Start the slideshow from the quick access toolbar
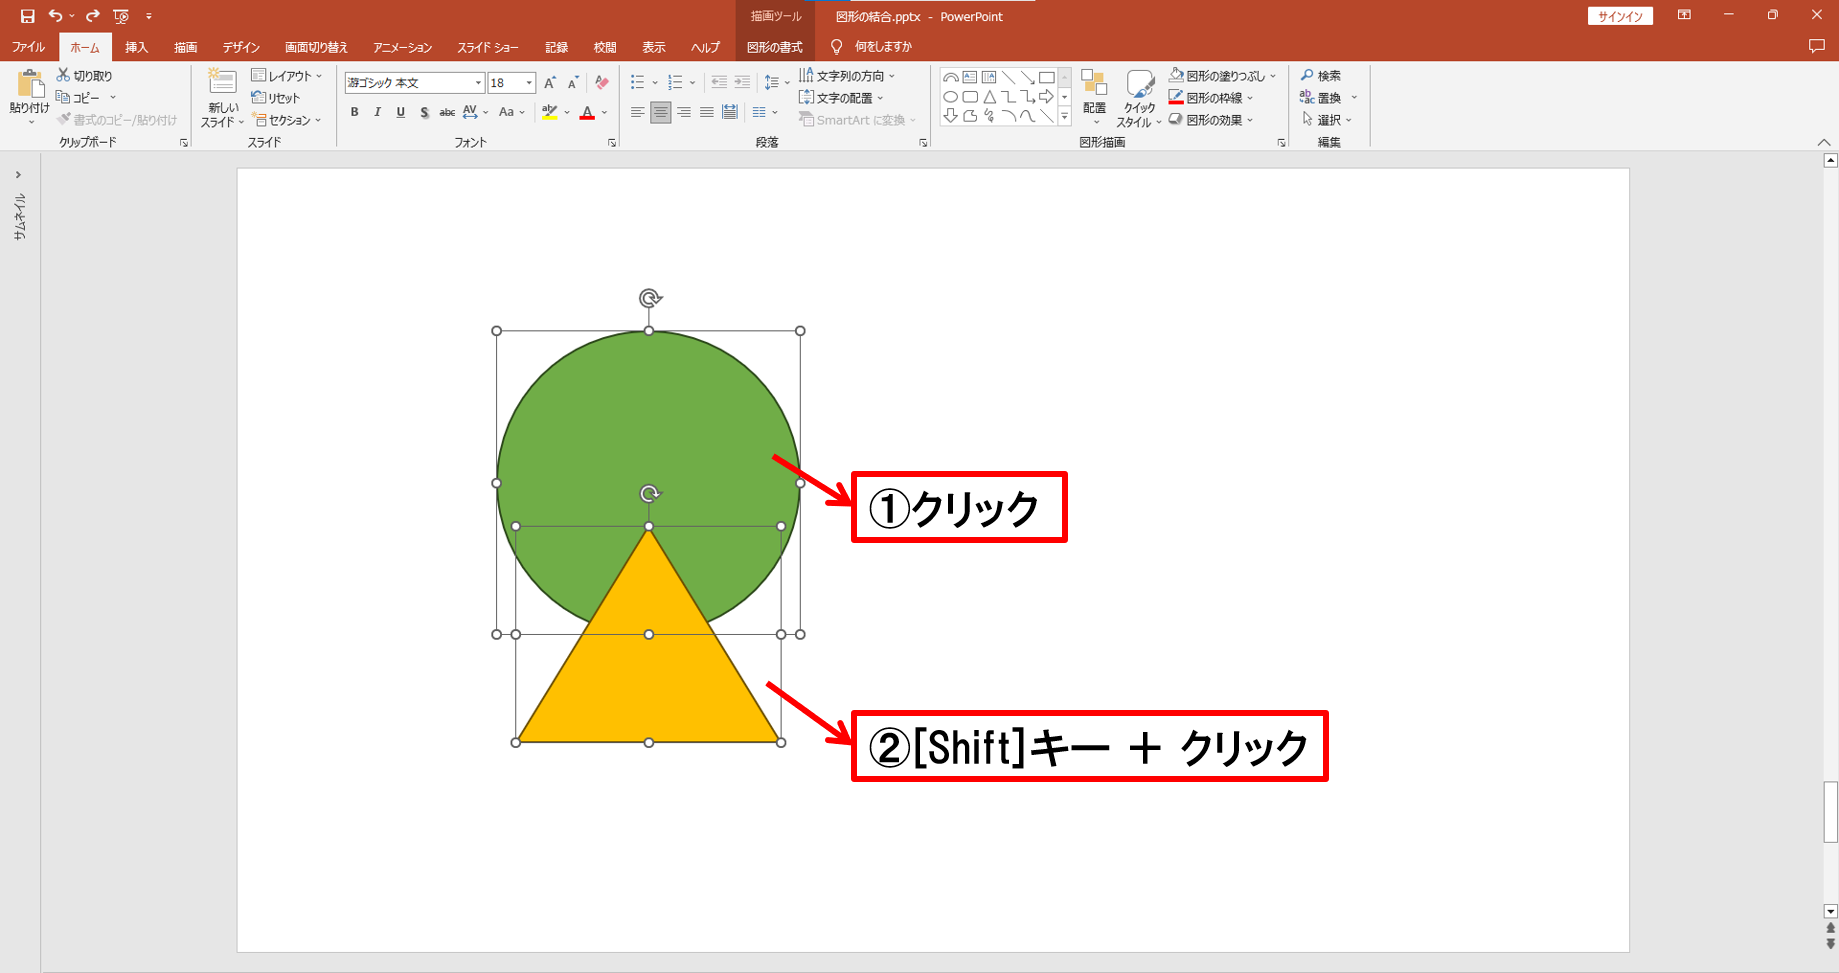Image resolution: width=1839 pixels, height=973 pixels. 121,16
